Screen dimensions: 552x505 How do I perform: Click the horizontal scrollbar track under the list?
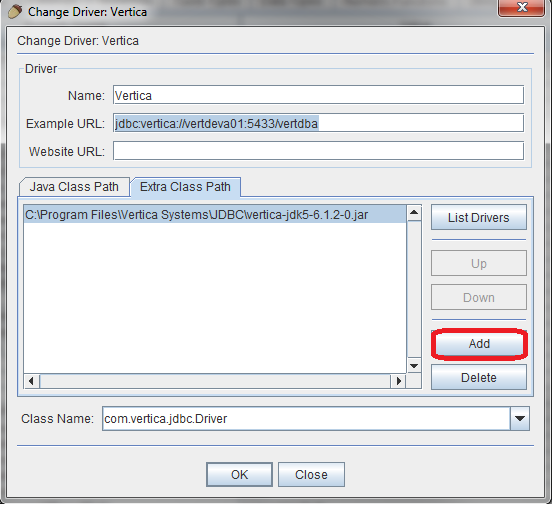[x=215, y=381]
